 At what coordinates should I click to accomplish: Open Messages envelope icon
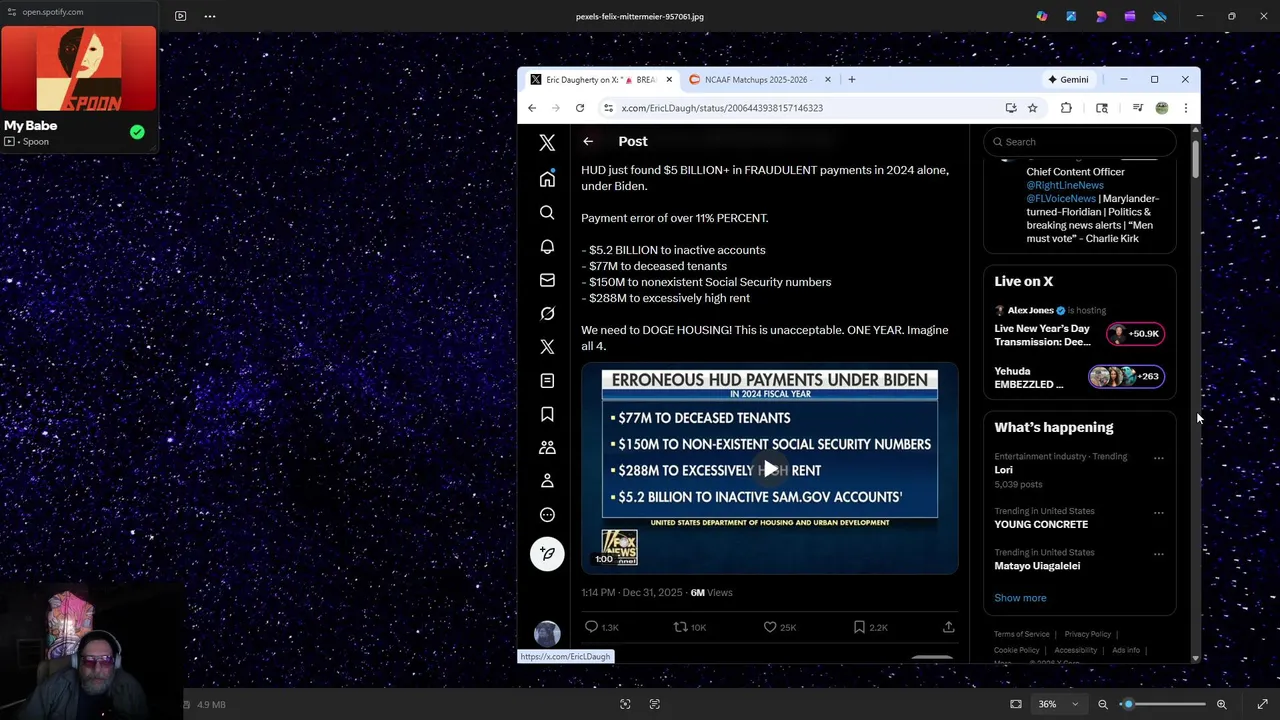pyautogui.click(x=547, y=280)
